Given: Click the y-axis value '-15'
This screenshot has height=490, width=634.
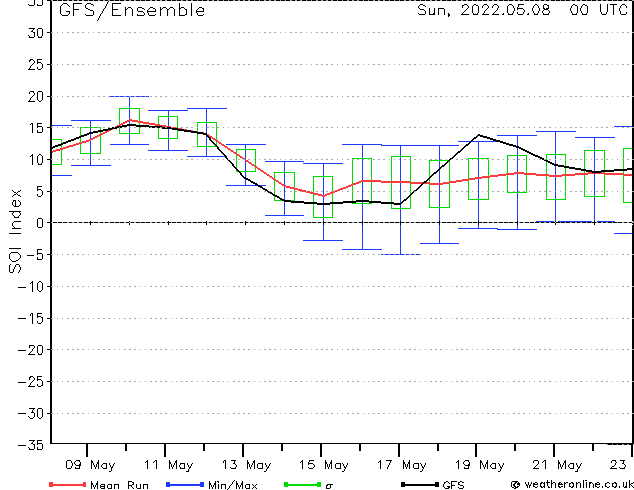Looking at the screenshot, I should [x=31, y=319].
